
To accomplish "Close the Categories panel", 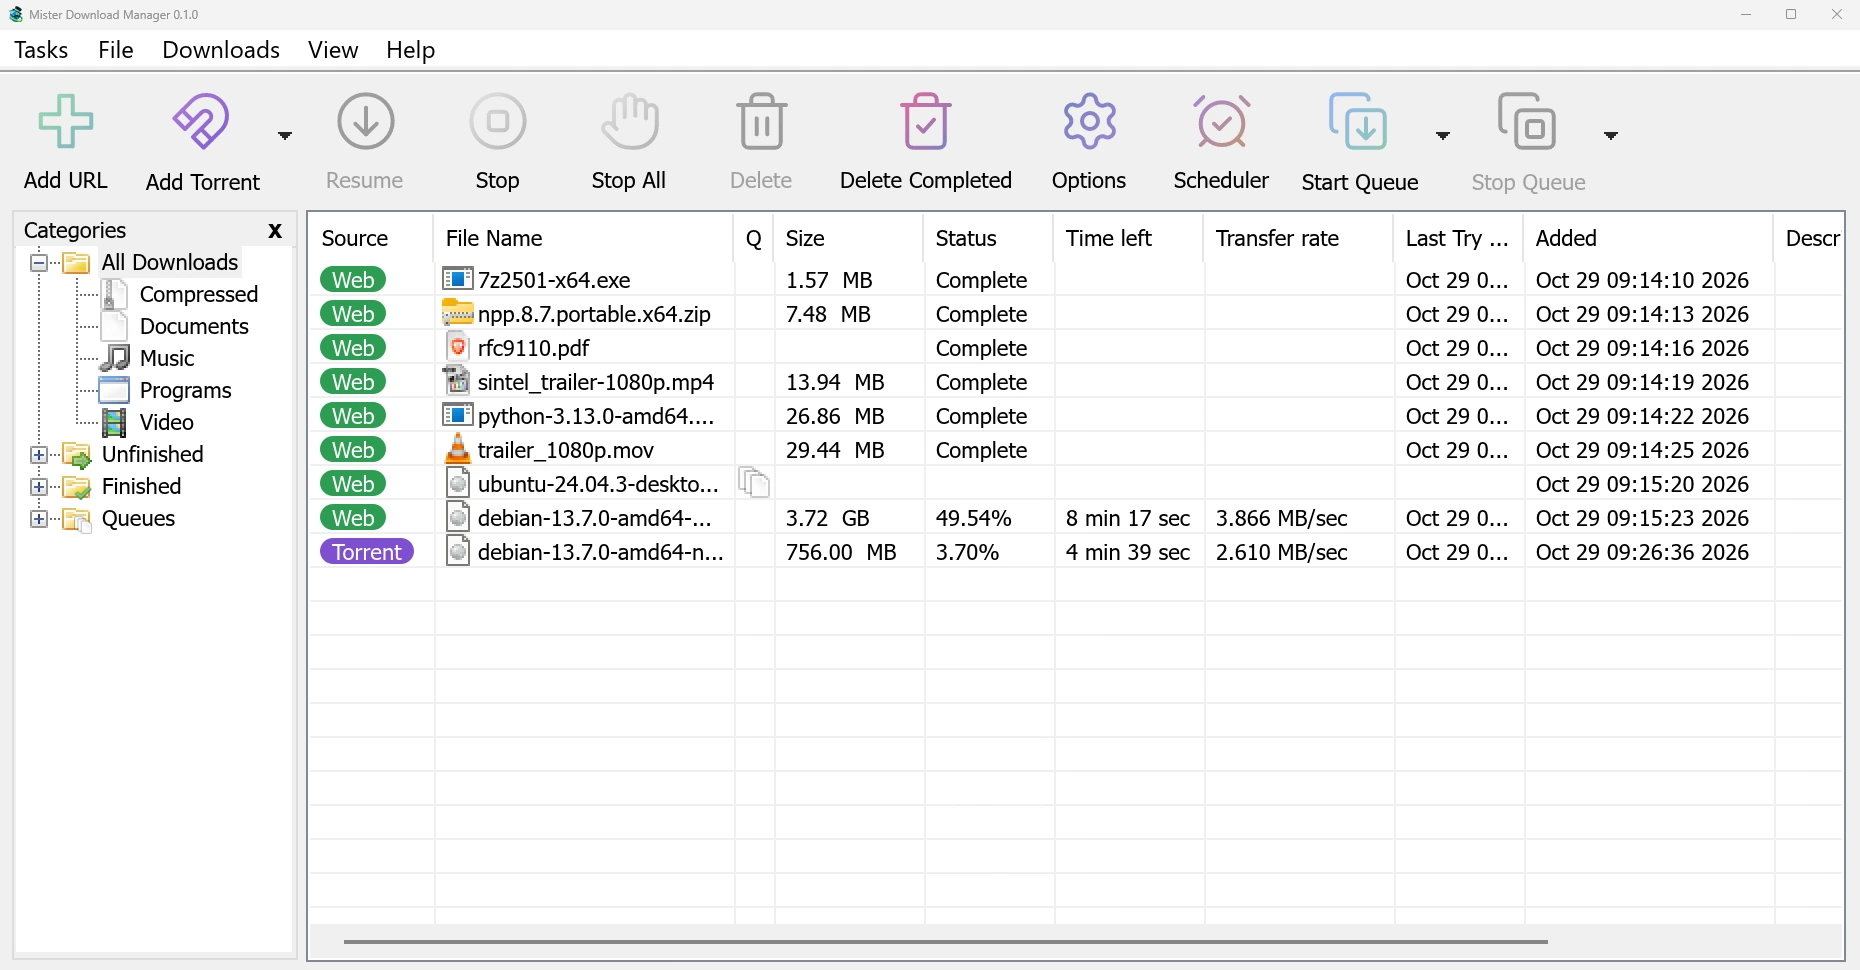I will pyautogui.click(x=275, y=231).
